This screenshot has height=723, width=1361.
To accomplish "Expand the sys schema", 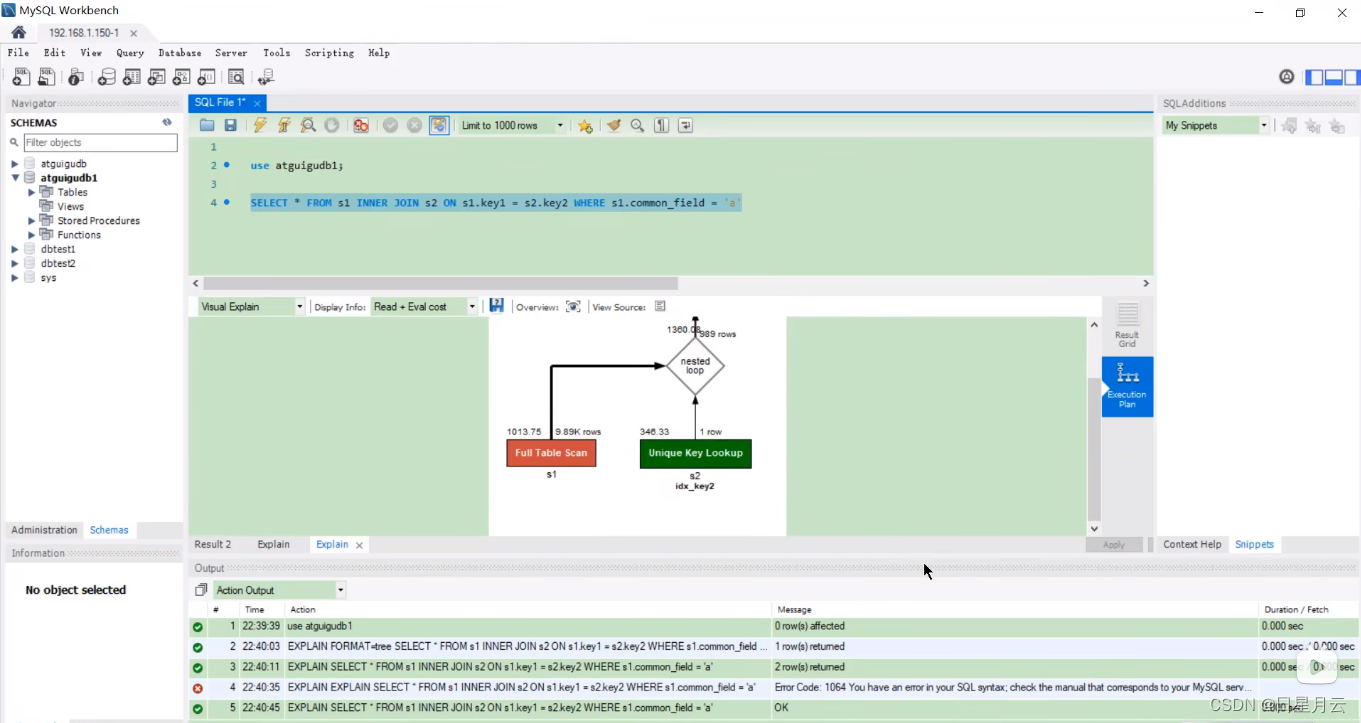I will 15,278.
